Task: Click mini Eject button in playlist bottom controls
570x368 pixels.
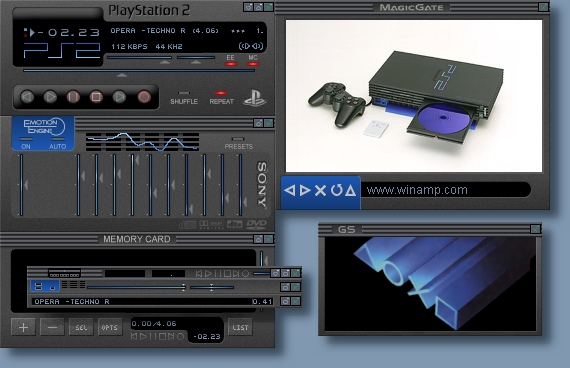Action: tap(180, 337)
